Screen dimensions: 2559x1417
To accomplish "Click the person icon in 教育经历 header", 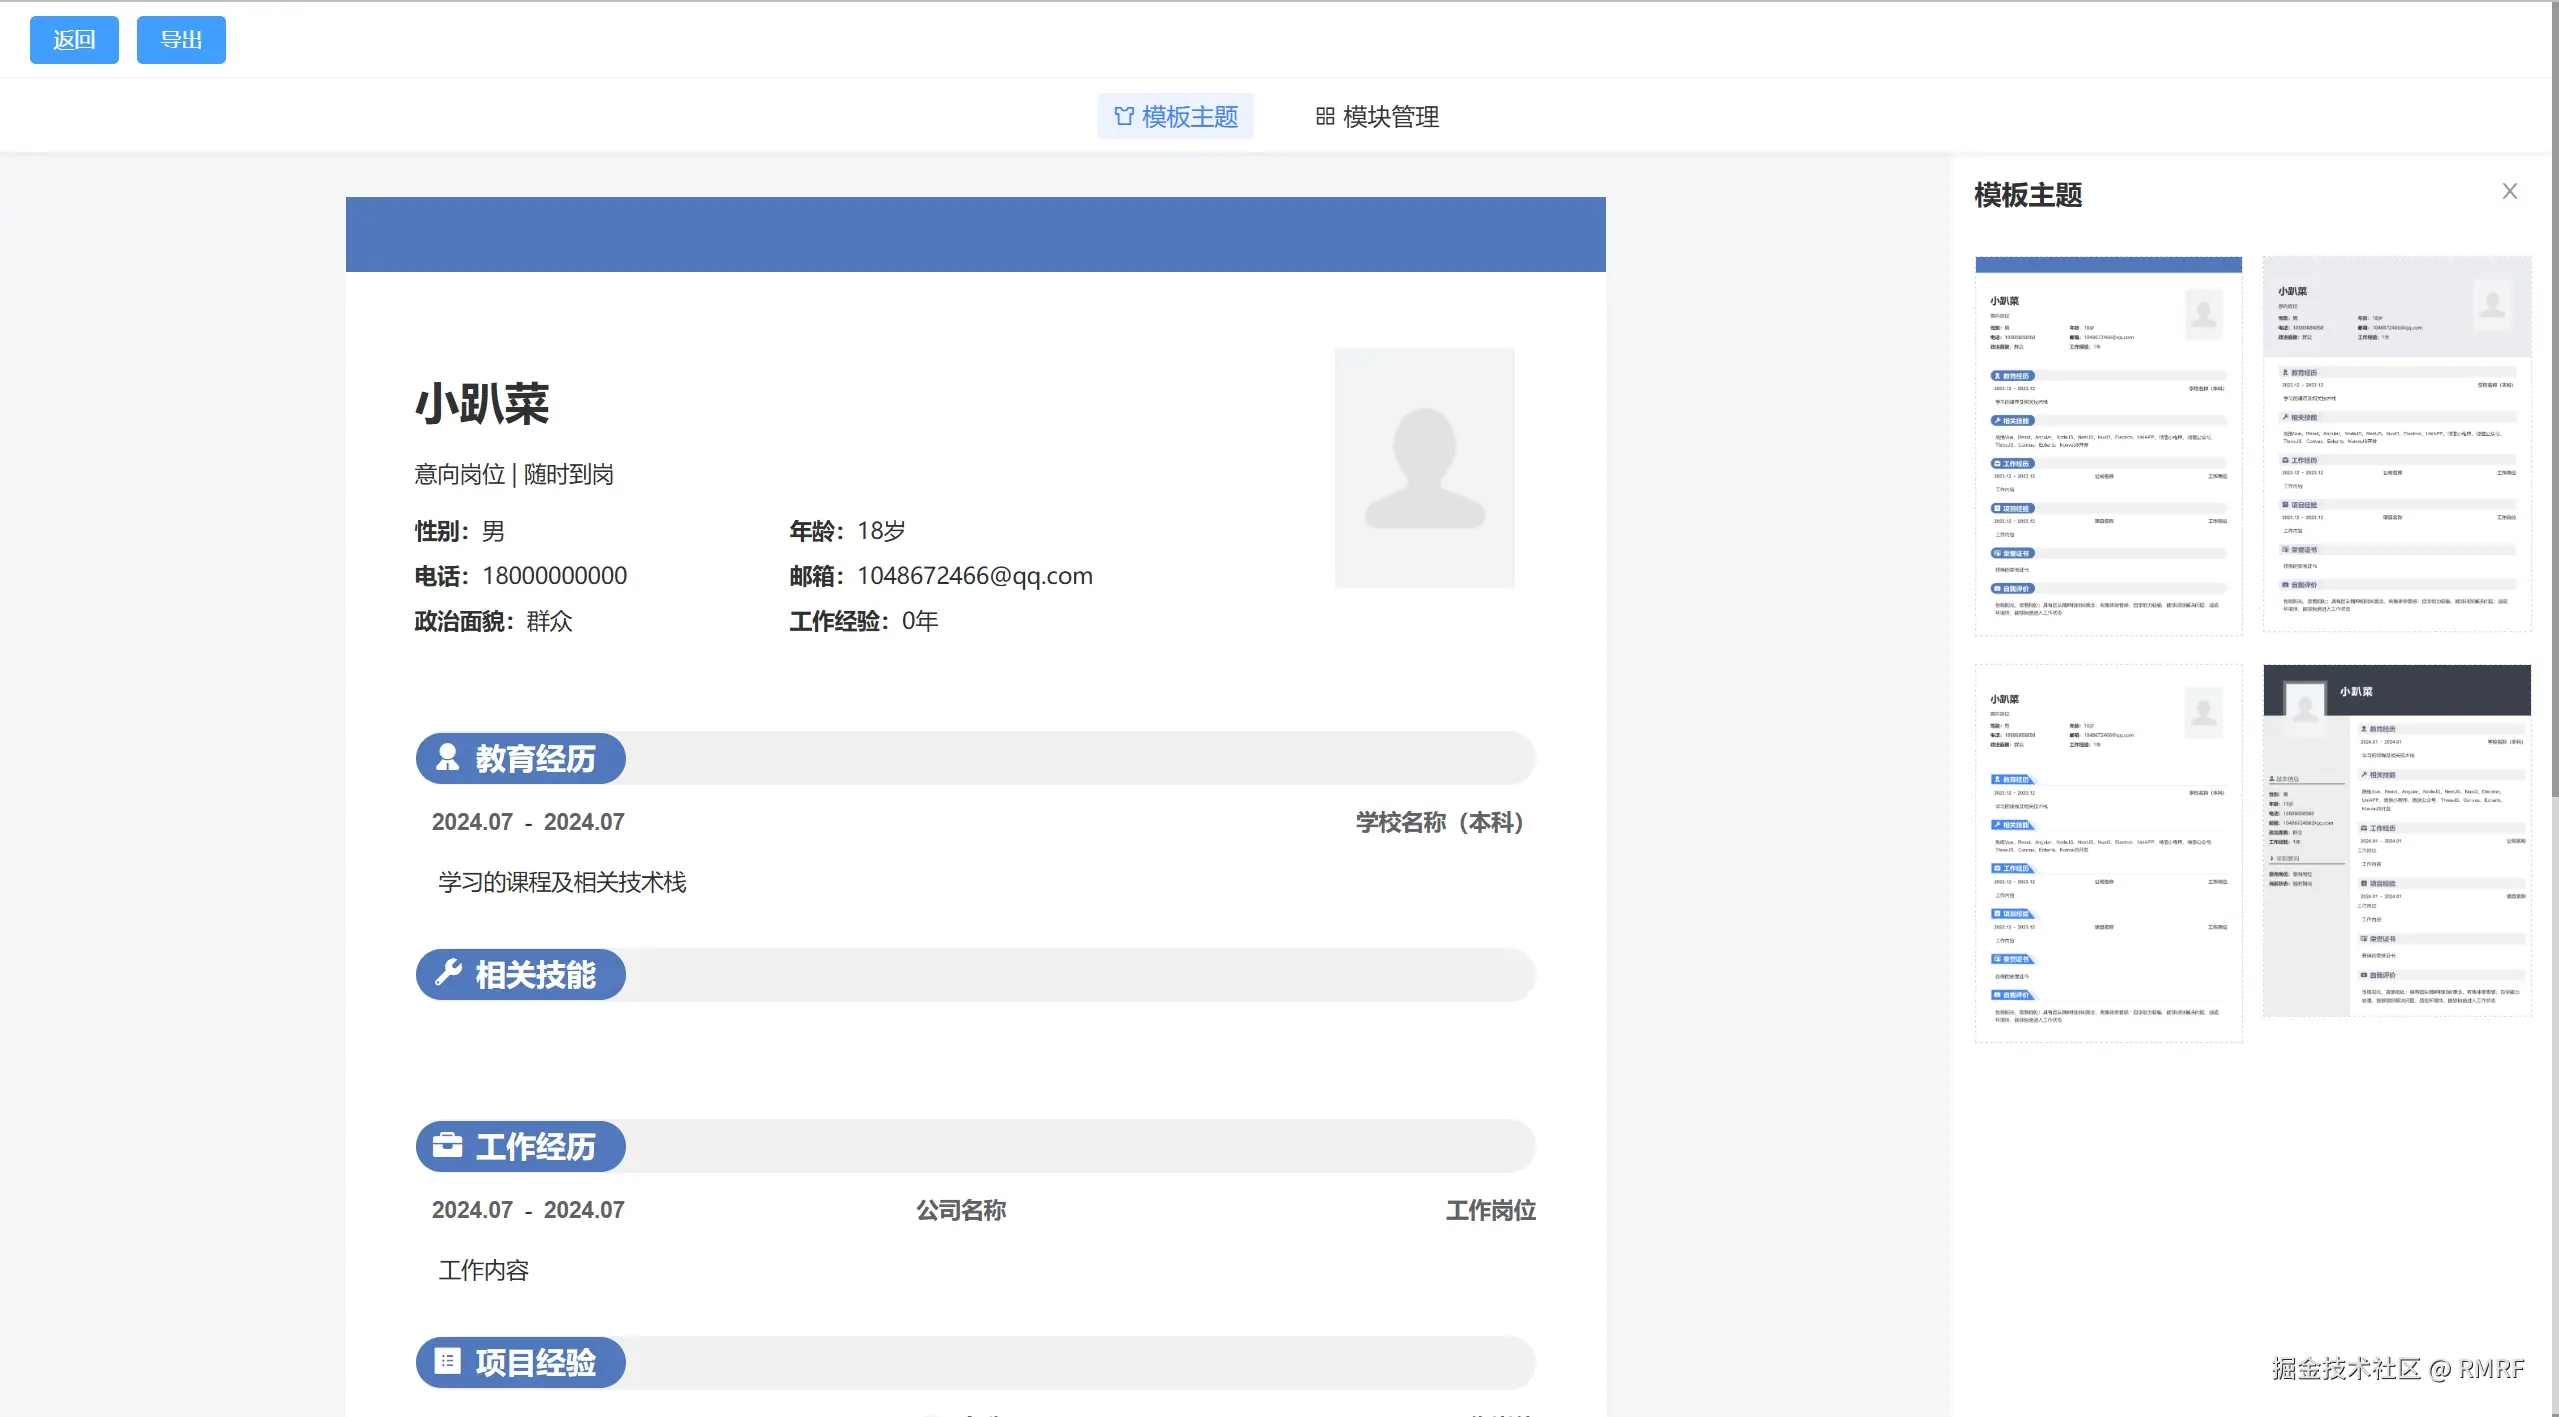I will [x=447, y=758].
